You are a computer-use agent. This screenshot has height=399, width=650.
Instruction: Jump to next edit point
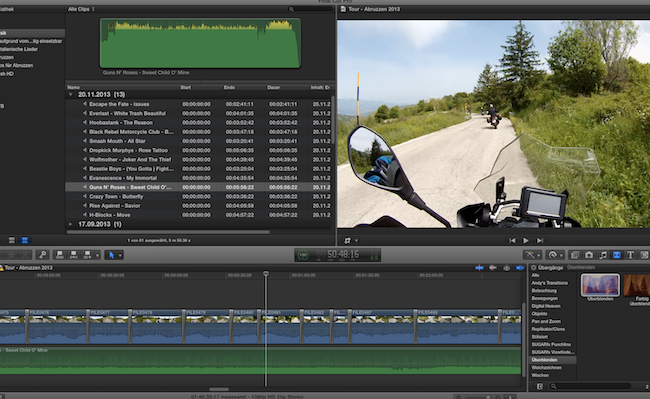(540, 240)
